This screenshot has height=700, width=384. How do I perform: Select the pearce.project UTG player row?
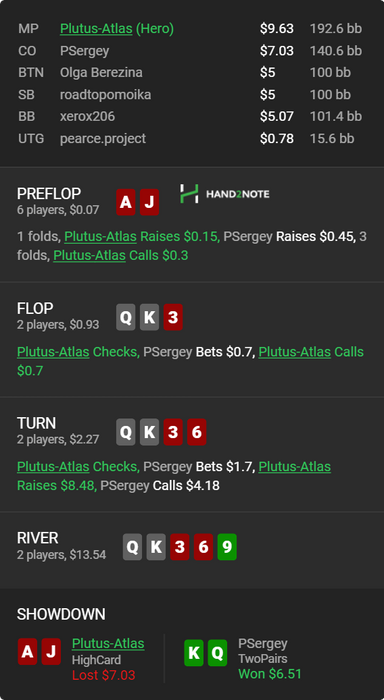point(190,138)
